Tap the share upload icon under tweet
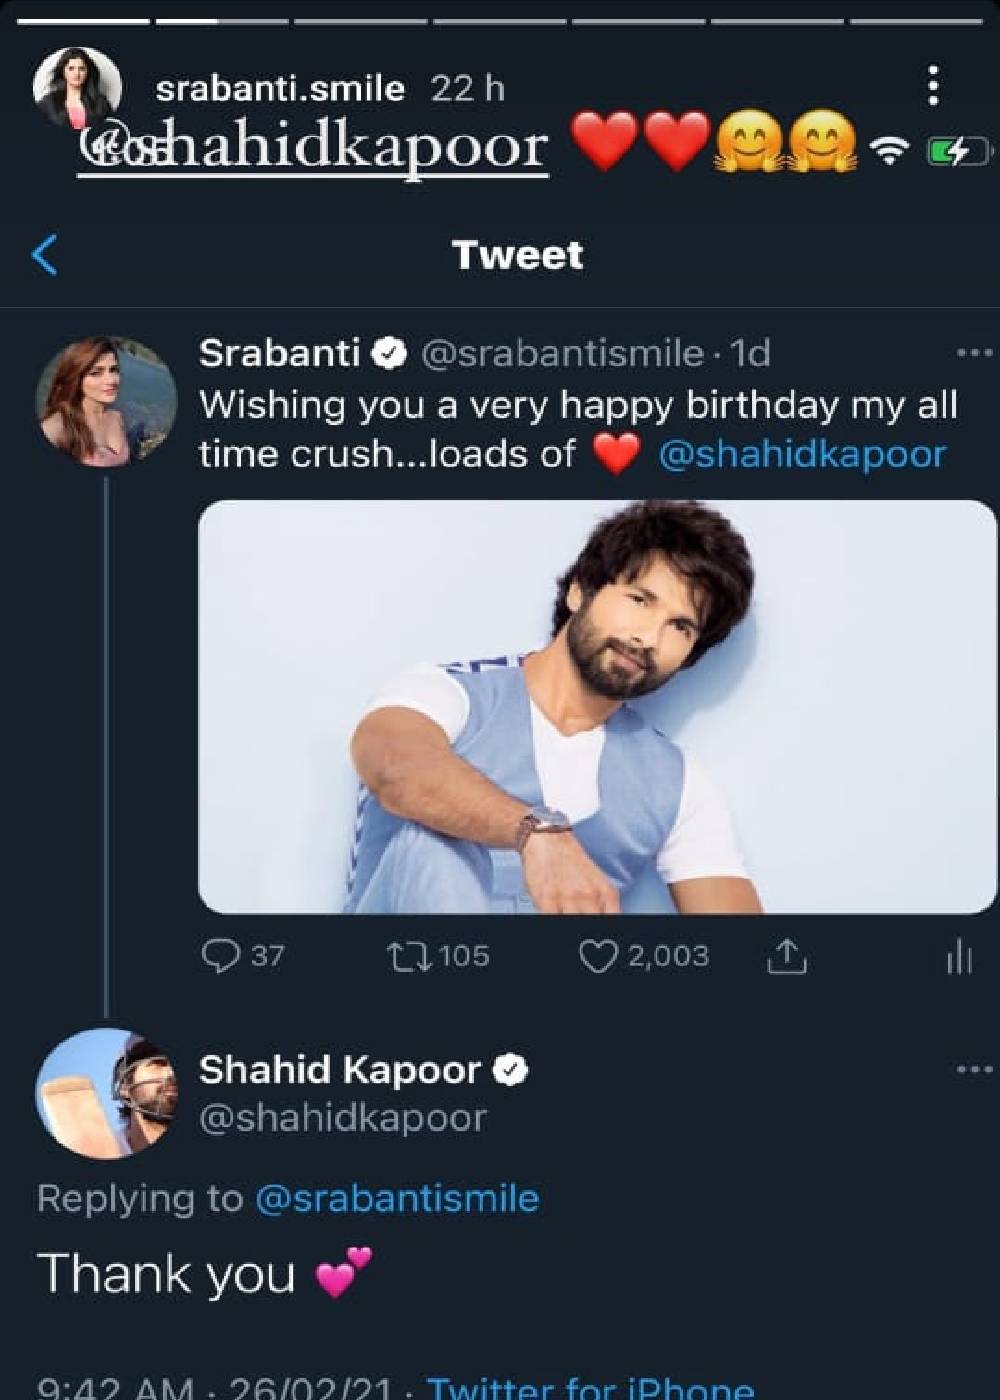 786,957
